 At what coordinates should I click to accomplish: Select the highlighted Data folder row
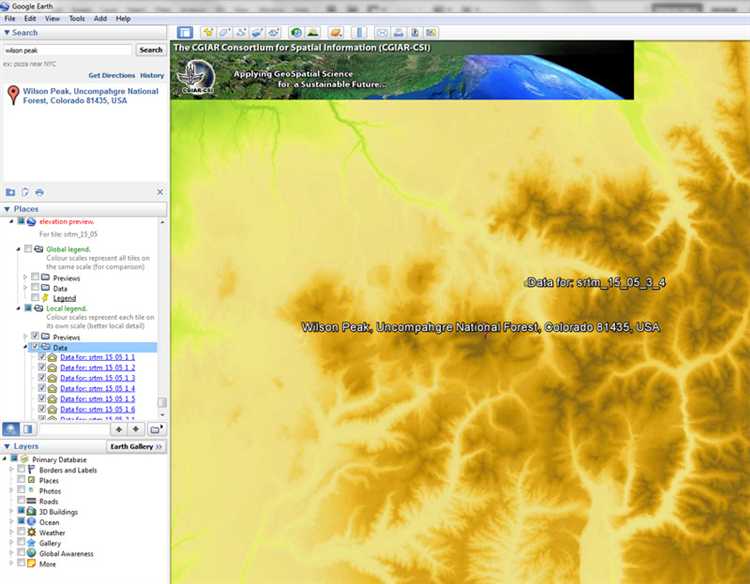click(93, 347)
